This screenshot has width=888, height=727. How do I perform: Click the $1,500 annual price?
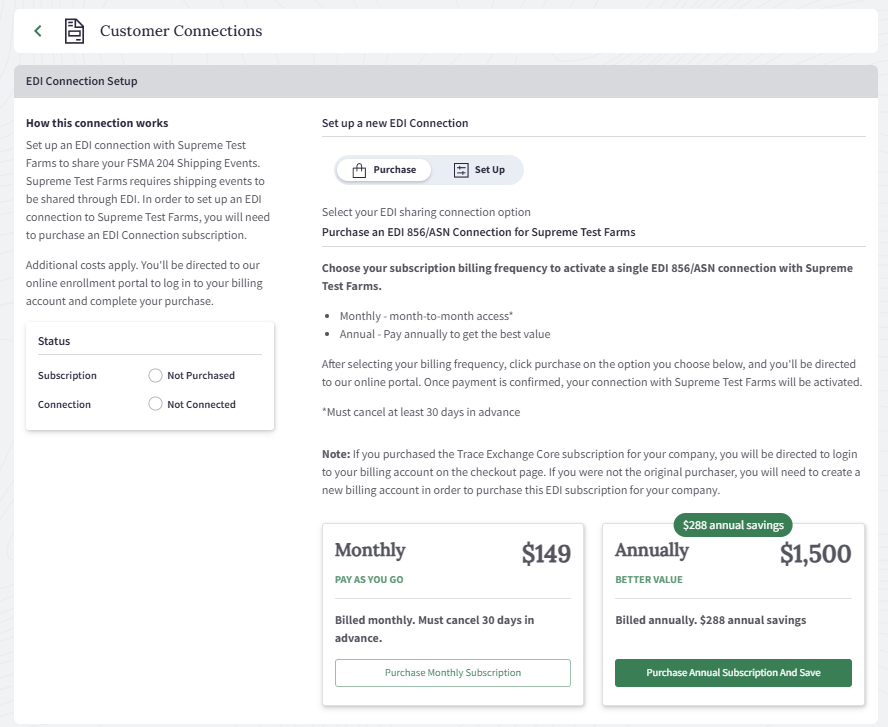[x=815, y=554]
